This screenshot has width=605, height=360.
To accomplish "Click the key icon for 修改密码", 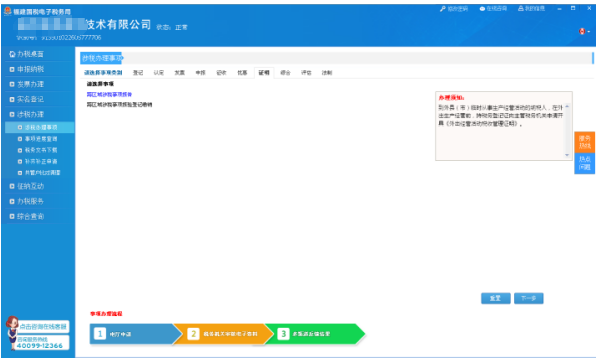I will (443, 8).
